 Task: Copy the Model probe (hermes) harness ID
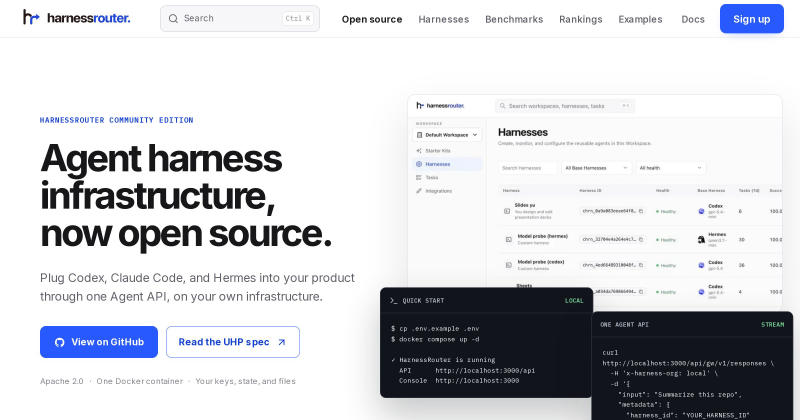coord(641,239)
